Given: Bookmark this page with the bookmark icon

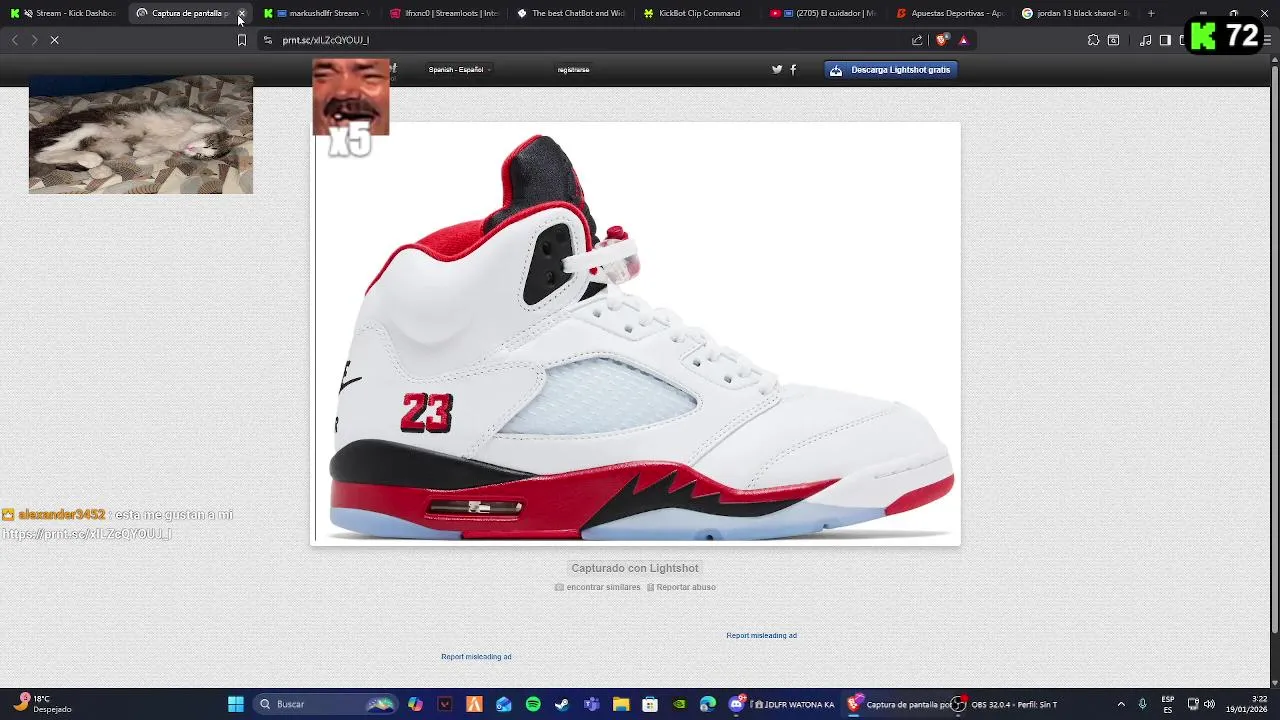Looking at the screenshot, I should point(241,40).
